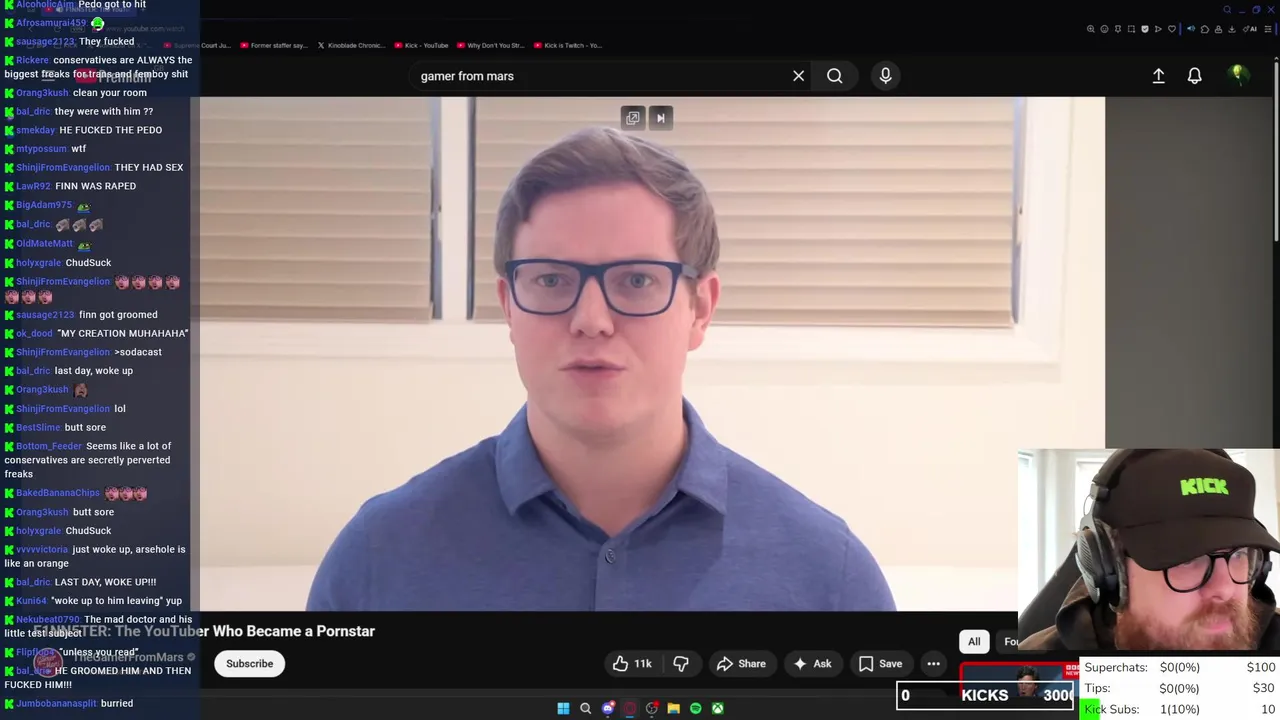Open the YouTube upload/create icon
Image resolution: width=1280 pixels, height=720 pixels.
click(x=1158, y=76)
